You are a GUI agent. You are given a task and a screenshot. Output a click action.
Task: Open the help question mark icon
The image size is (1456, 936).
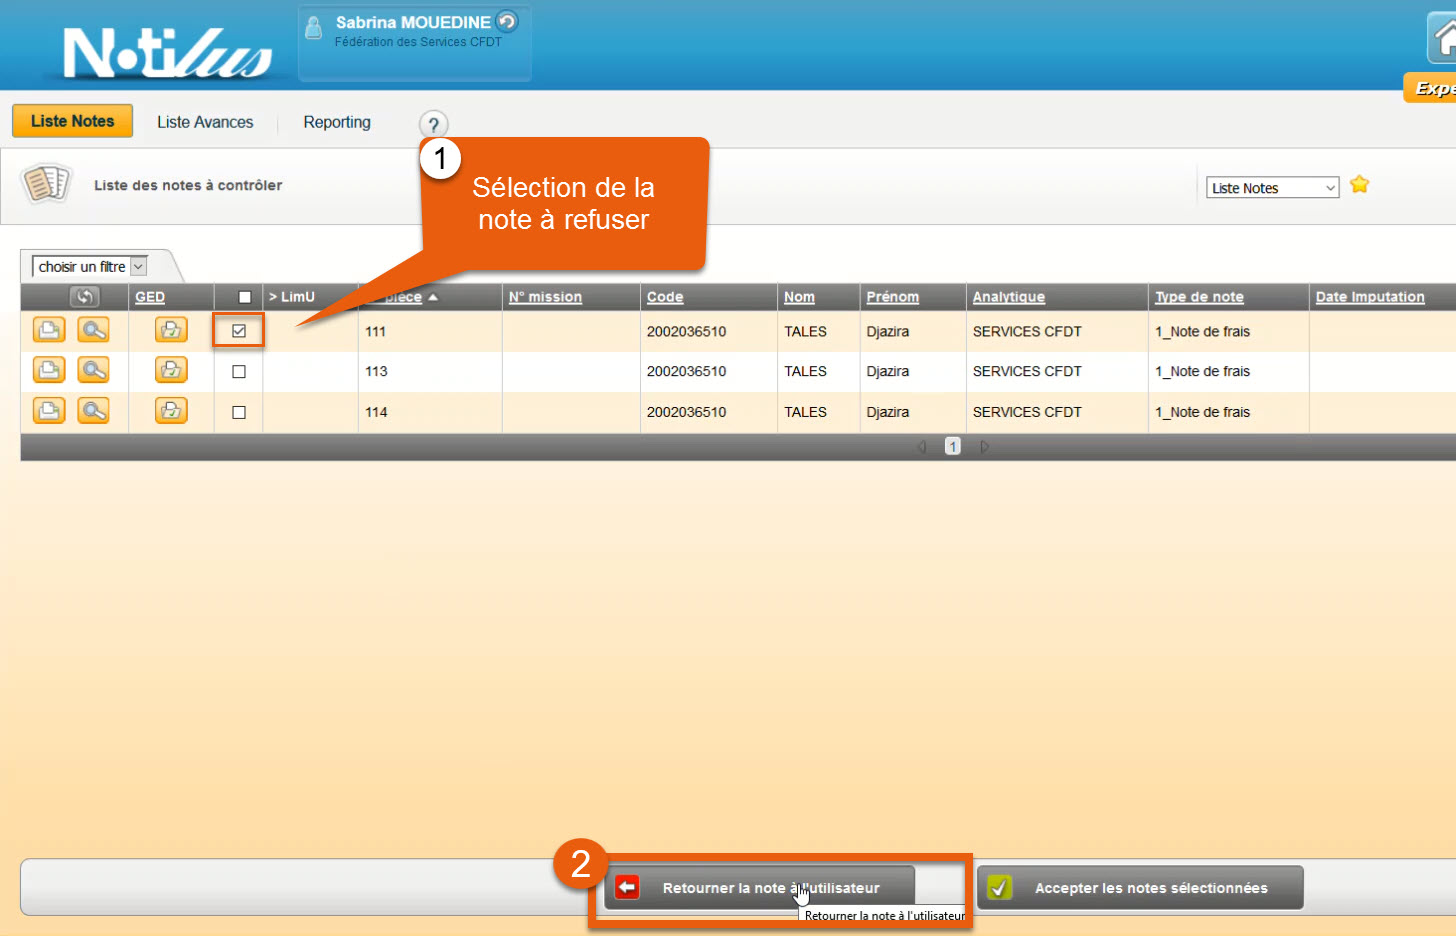click(x=433, y=125)
